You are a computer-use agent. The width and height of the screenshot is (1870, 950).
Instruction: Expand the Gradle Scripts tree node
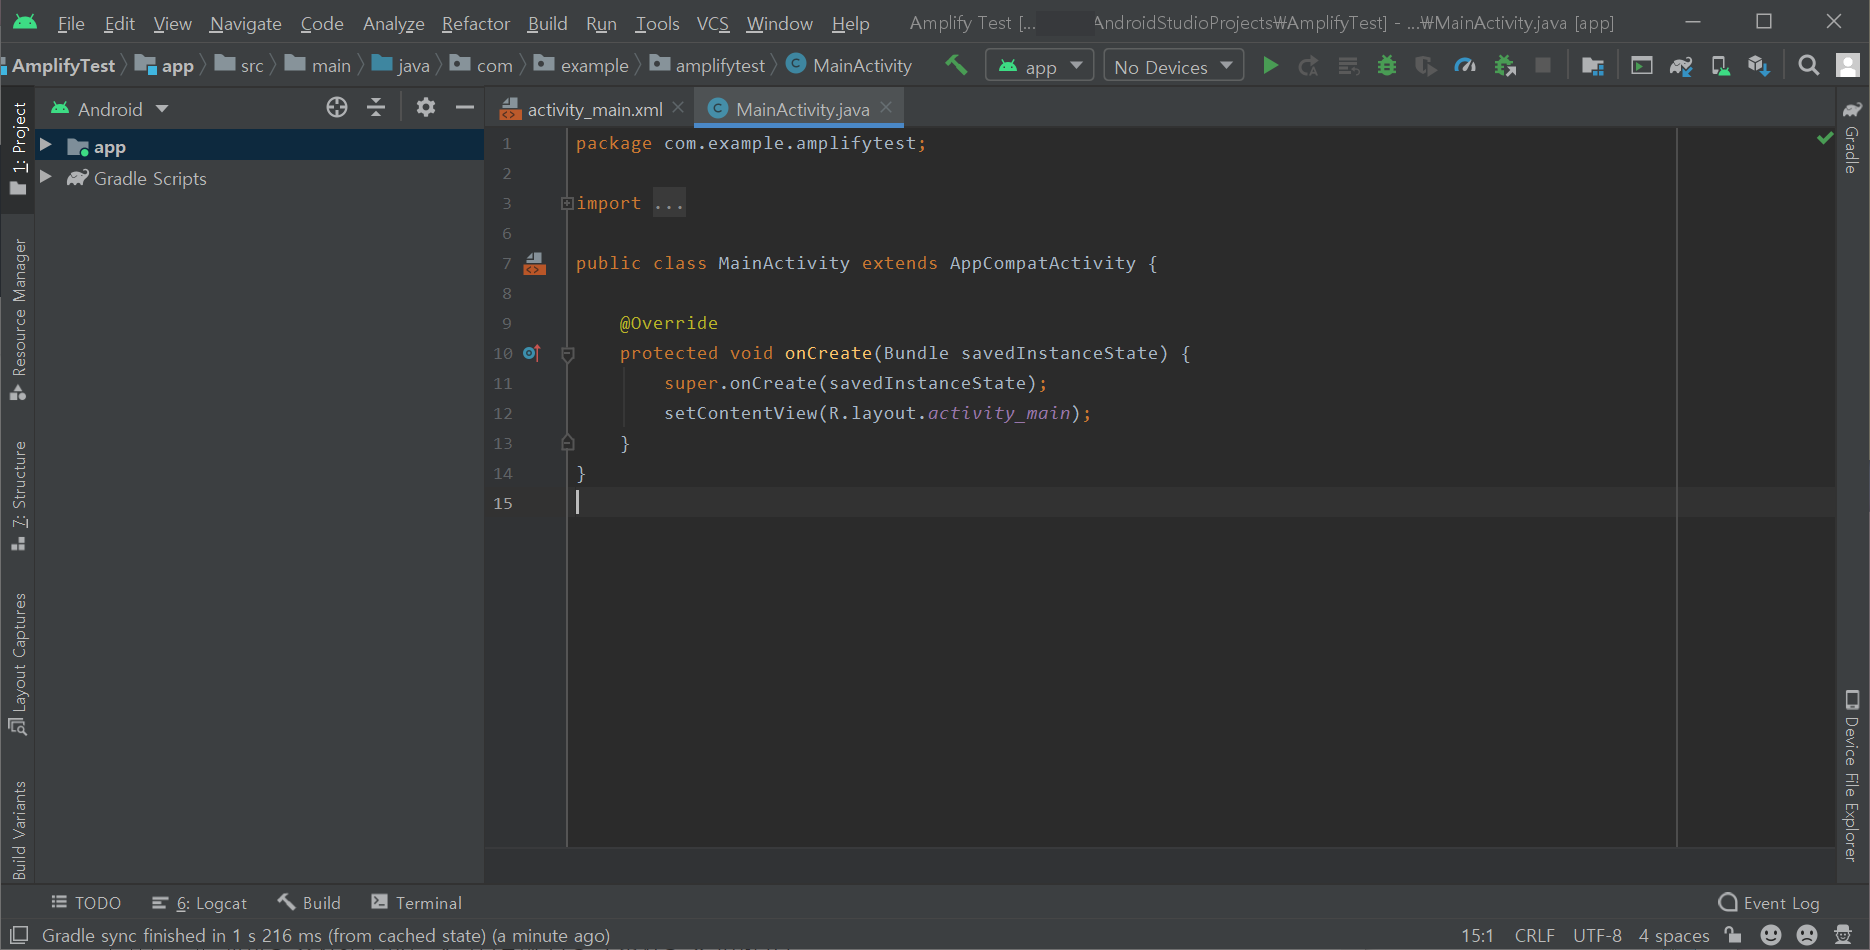46,177
